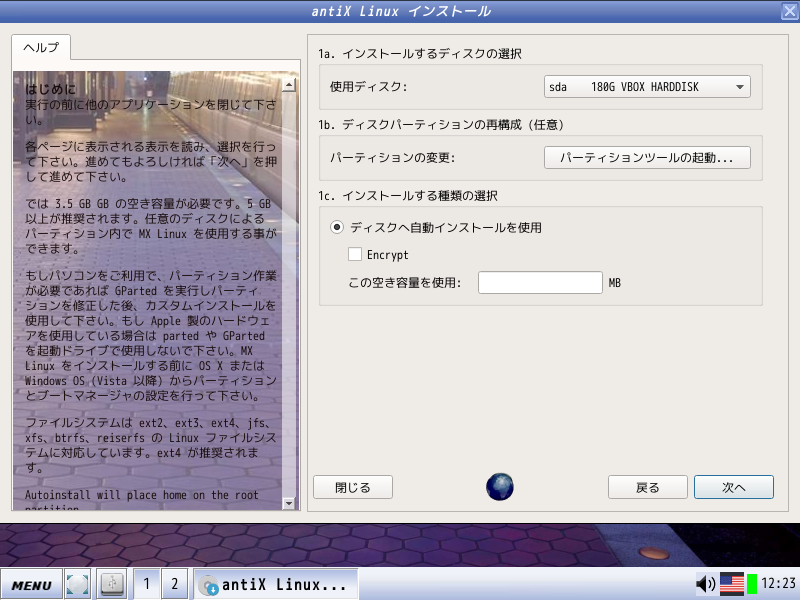The height and width of the screenshot is (600, 800).
Task: Click the はじめに heading in help
Action: (51, 89)
